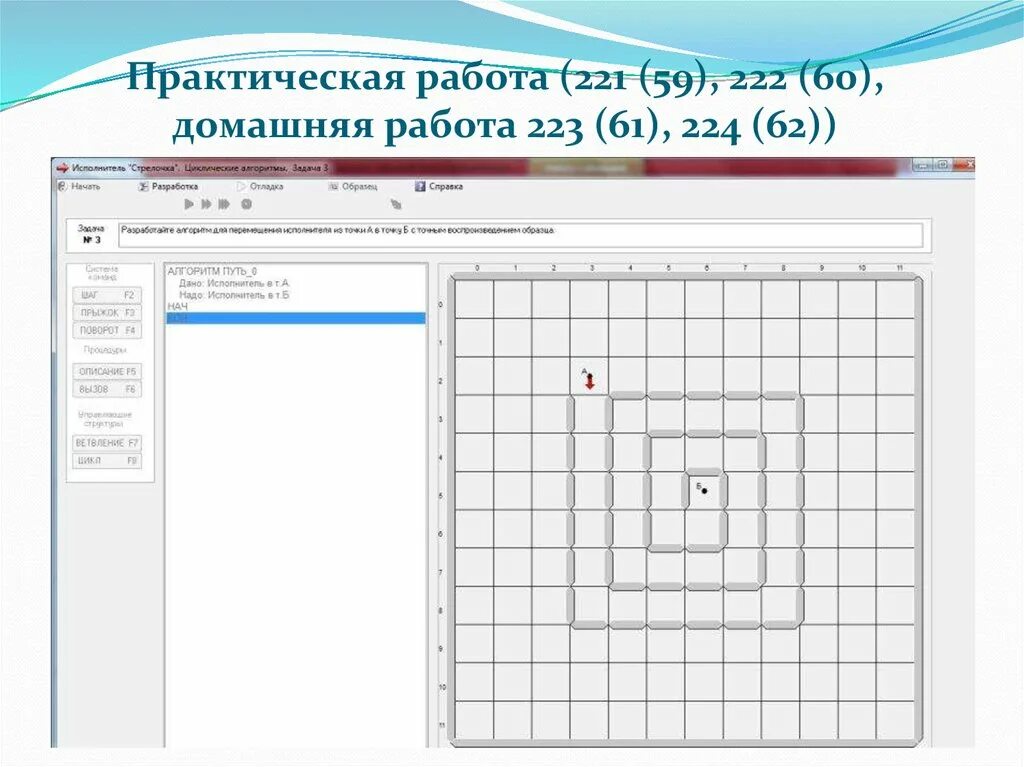Viewport: 1024px width, 767px height.
Task: Click the 'Надо: Исполнитель в т.Б' line
Action: click(234, 295)
